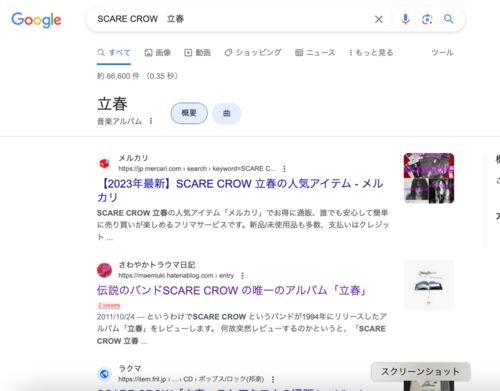Open the mercari result album thumbnail
This screenshot has height=391, width=500.
click(x=429, y=178)
